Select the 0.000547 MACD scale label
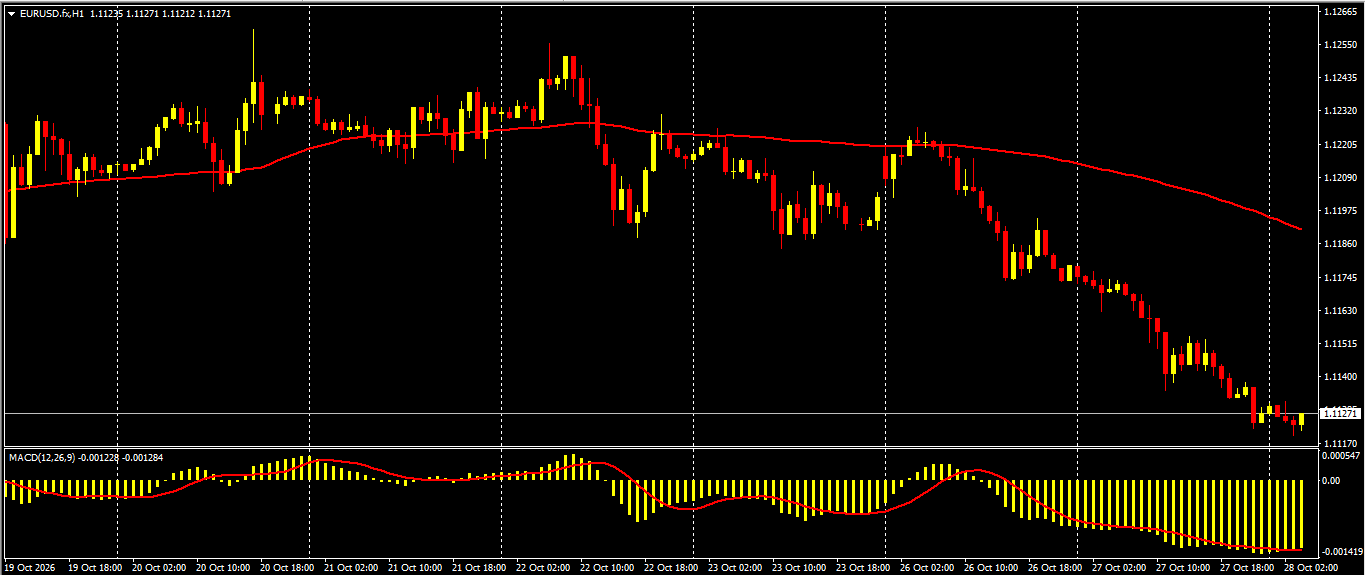The image size is (1365, 575). pyautogui.click(x=1340, y=455)
